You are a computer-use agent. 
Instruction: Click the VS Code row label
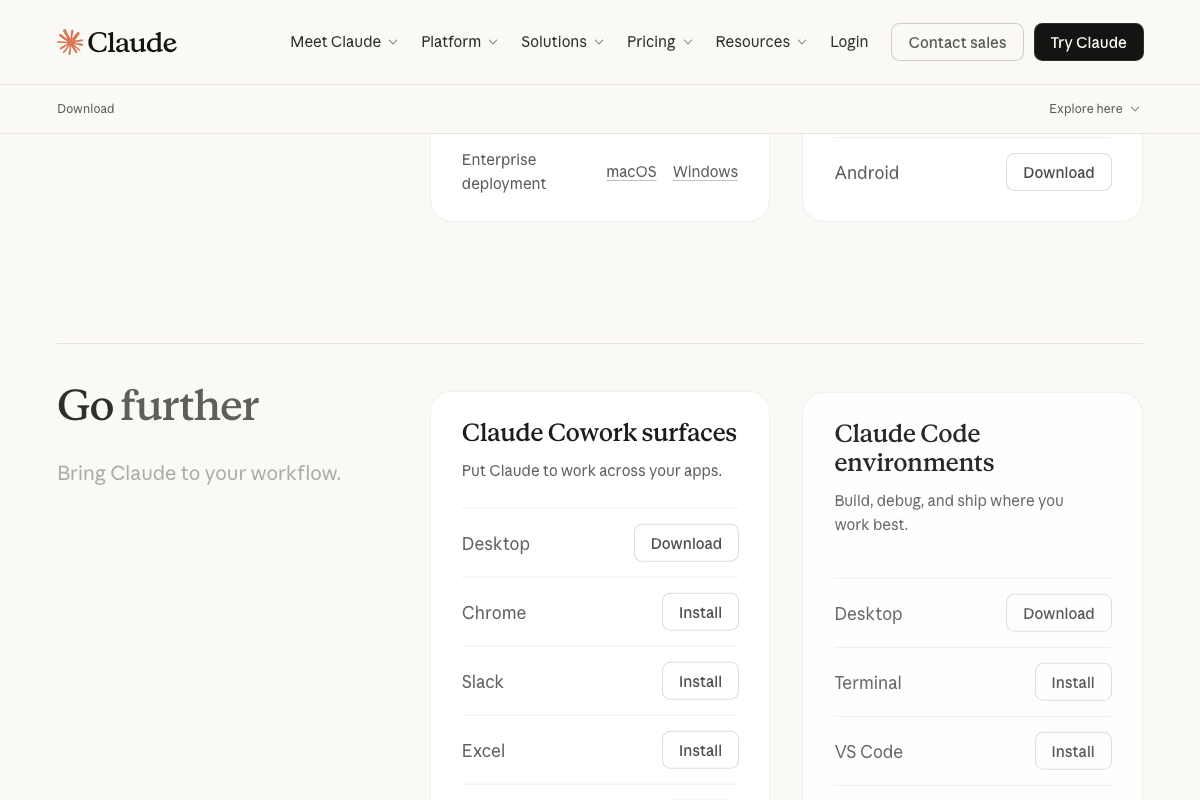click(x=869, y=751)
